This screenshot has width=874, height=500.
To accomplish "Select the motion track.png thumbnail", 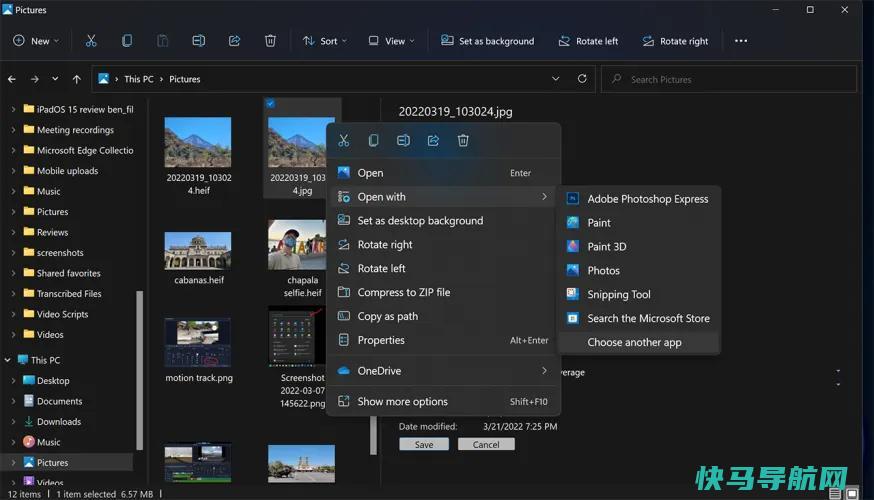I will point(198,342).
